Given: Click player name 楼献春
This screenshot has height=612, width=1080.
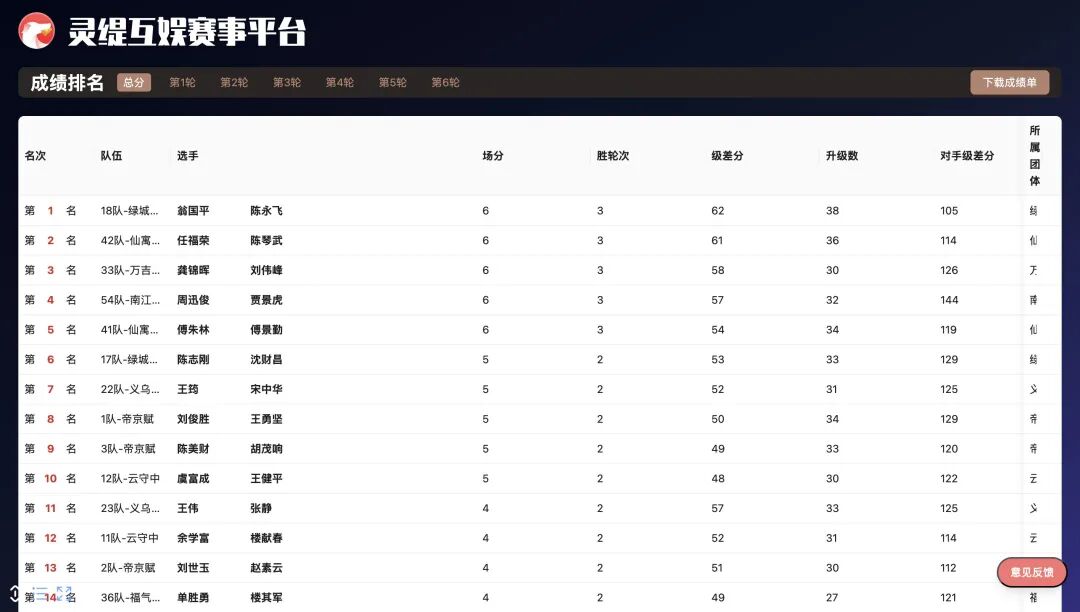Looking at the screenshot, I should (267, 538).
